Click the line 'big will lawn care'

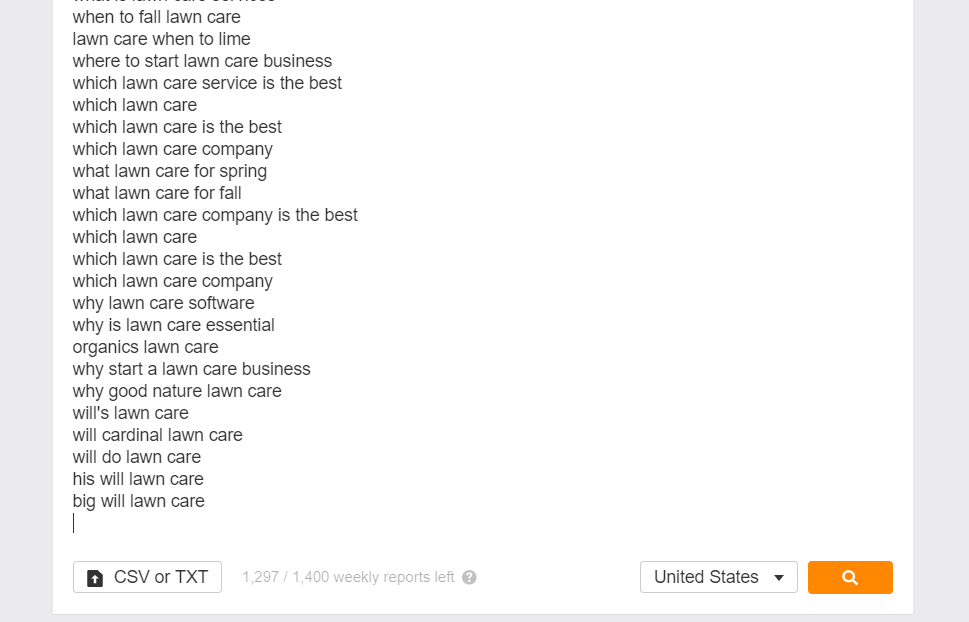138,501
